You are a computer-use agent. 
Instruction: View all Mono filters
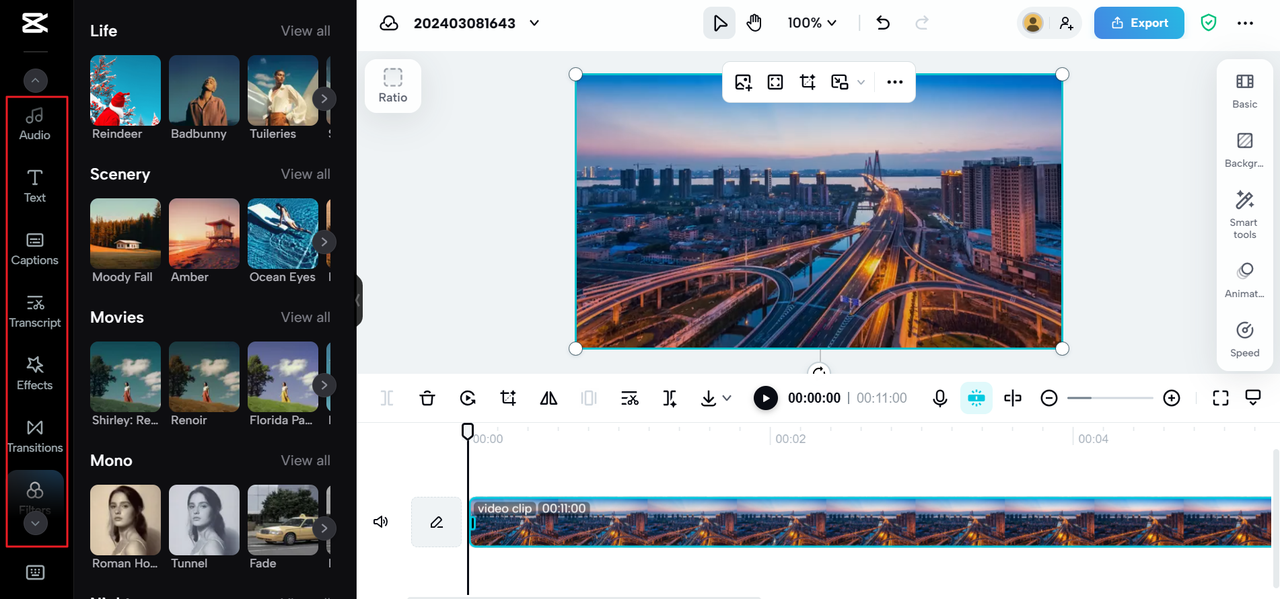305,460
